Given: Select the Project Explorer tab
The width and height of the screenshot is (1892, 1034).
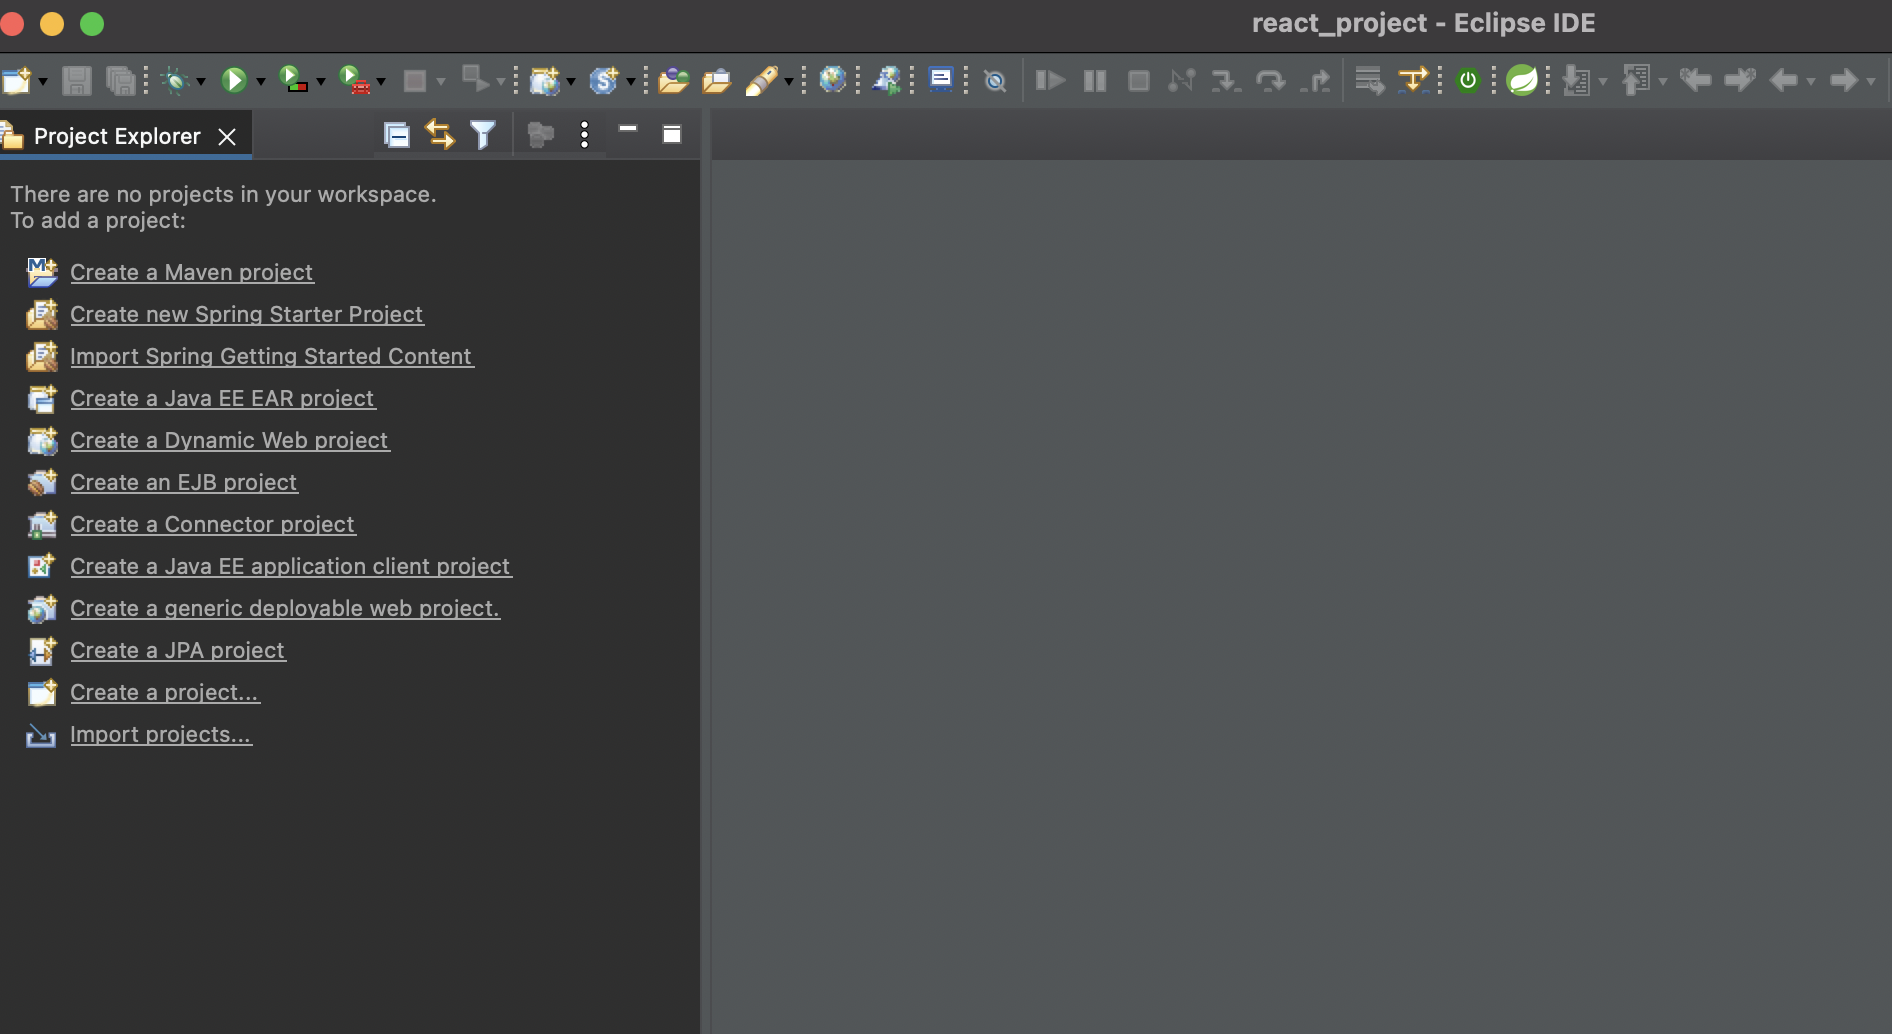Looking at the screenshot, I should (x=117, y=136).
